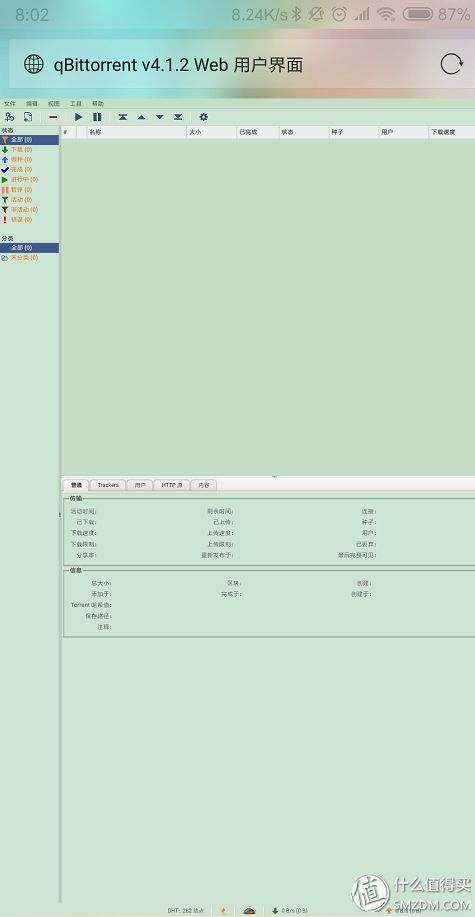
Task: Open the 帮助 menu
Action: click(98, 104)
